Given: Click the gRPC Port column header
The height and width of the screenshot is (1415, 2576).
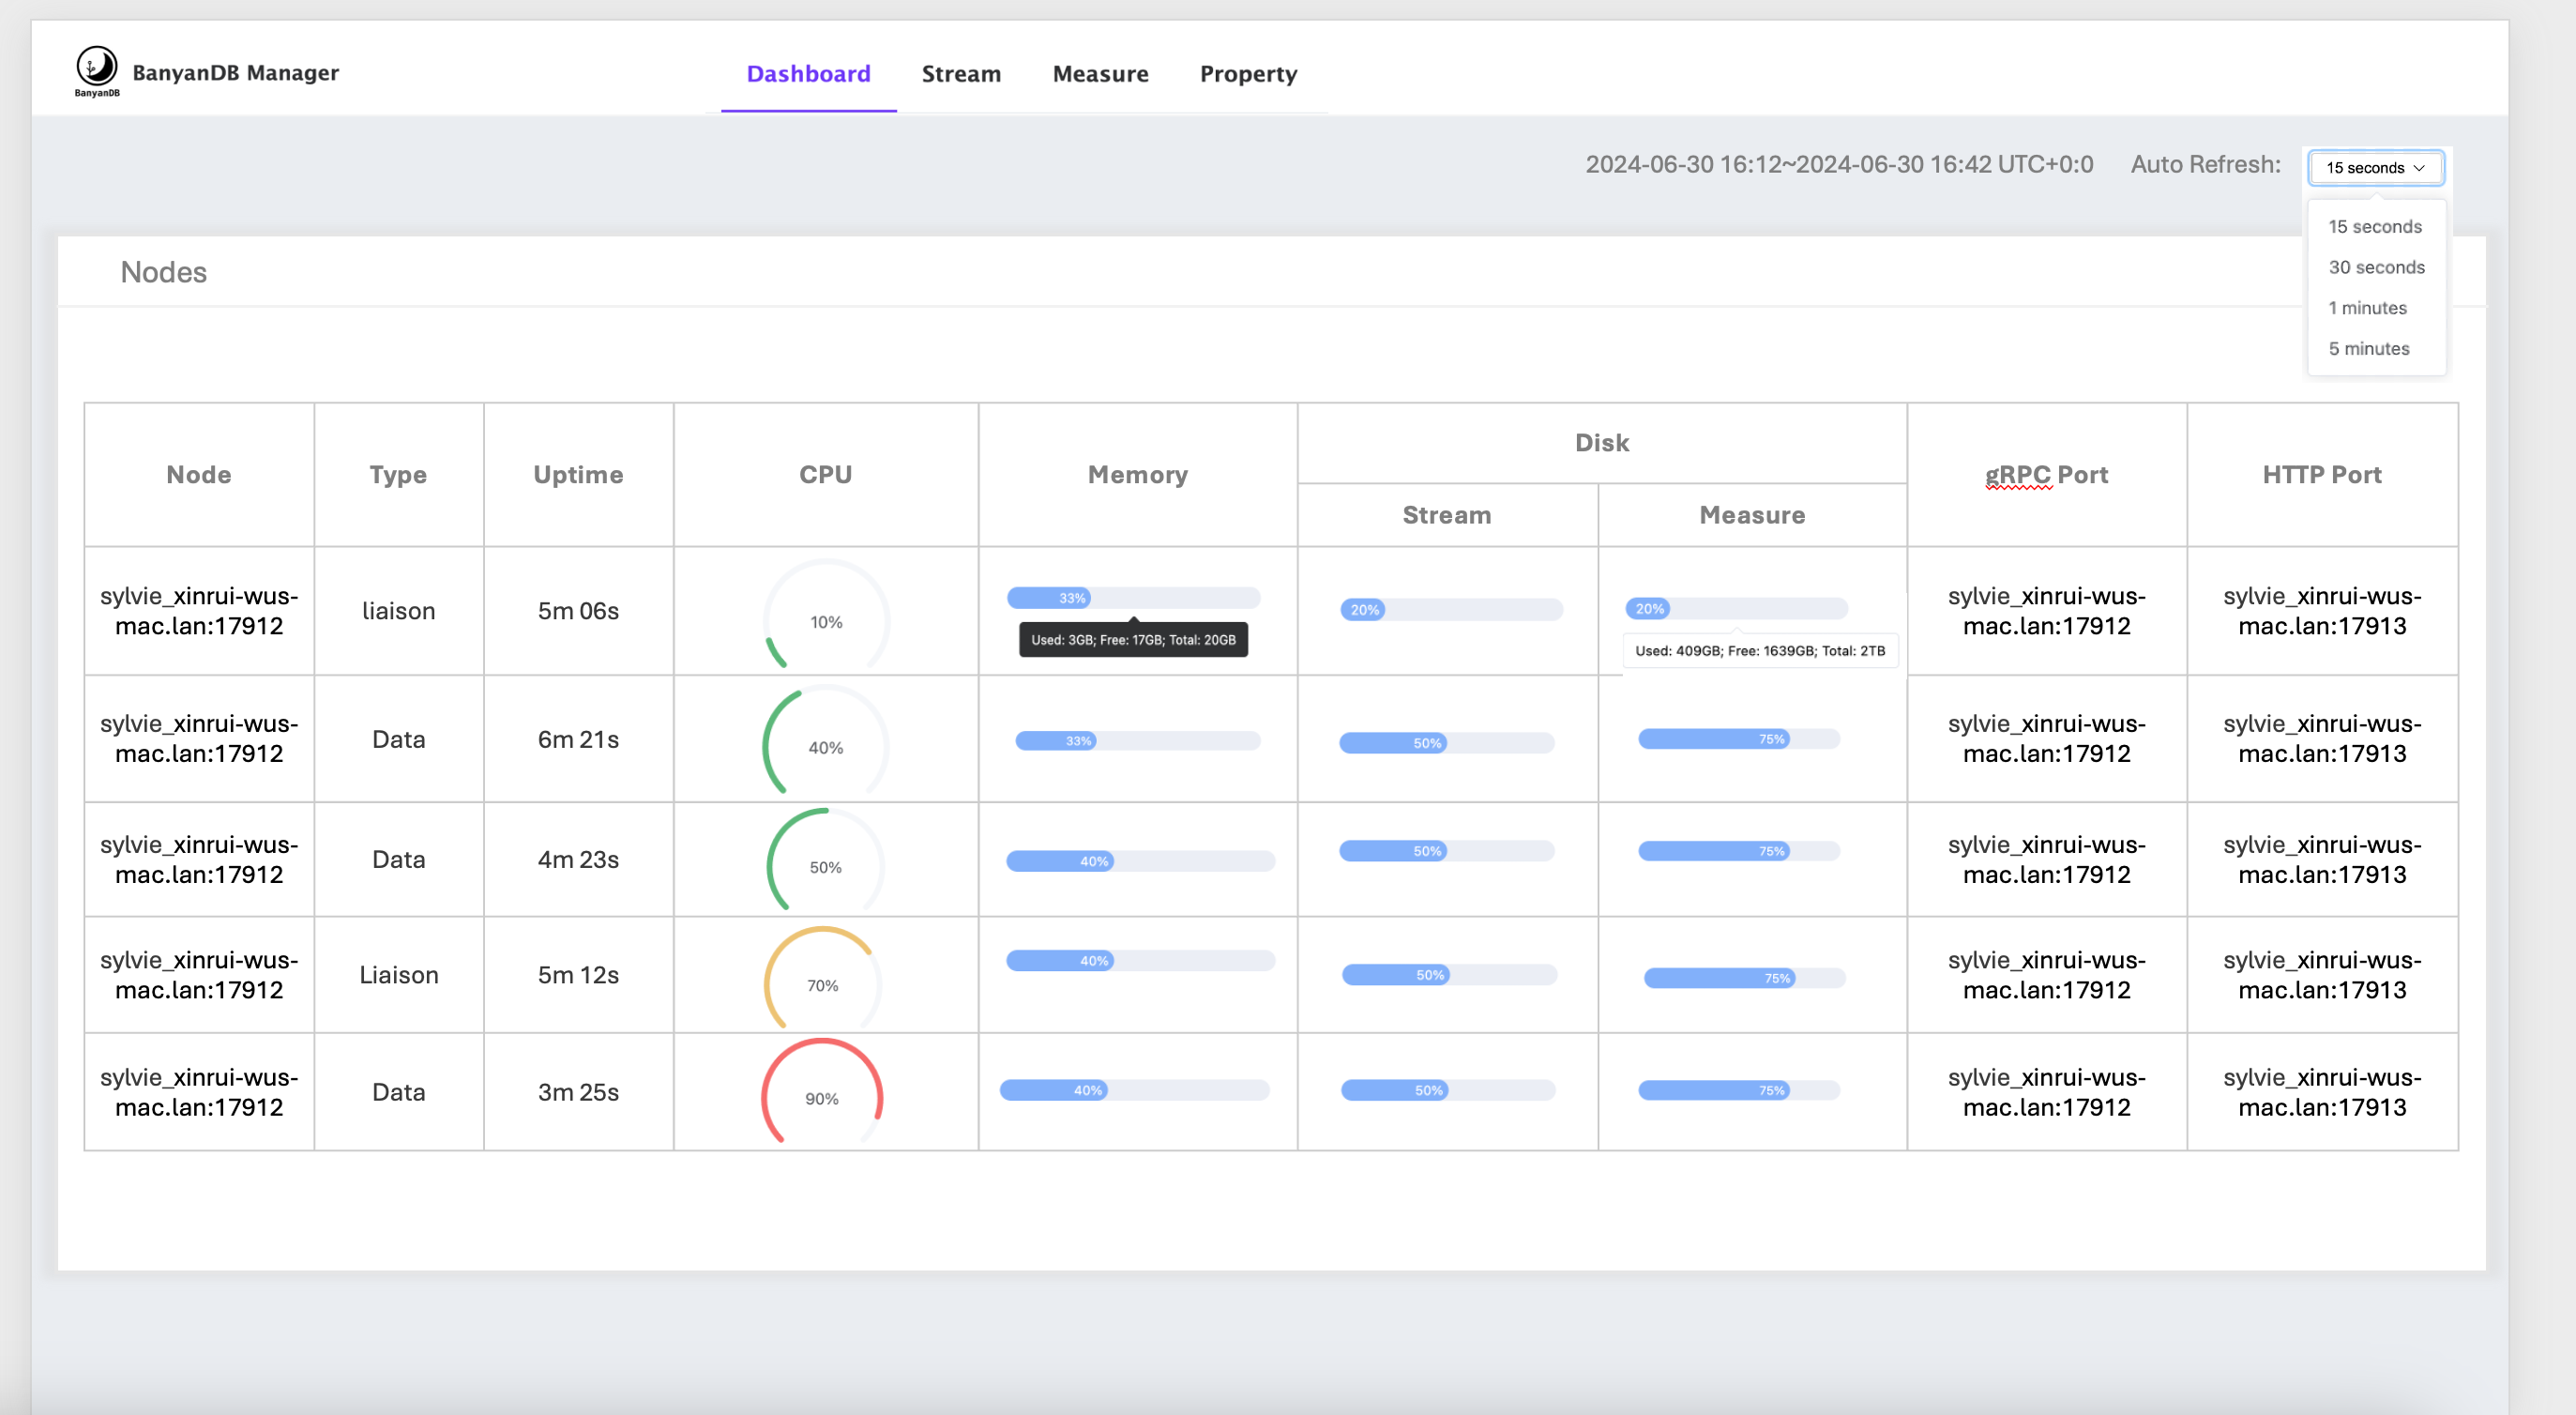Looking at the screenshot, I should click(2045, 474).
